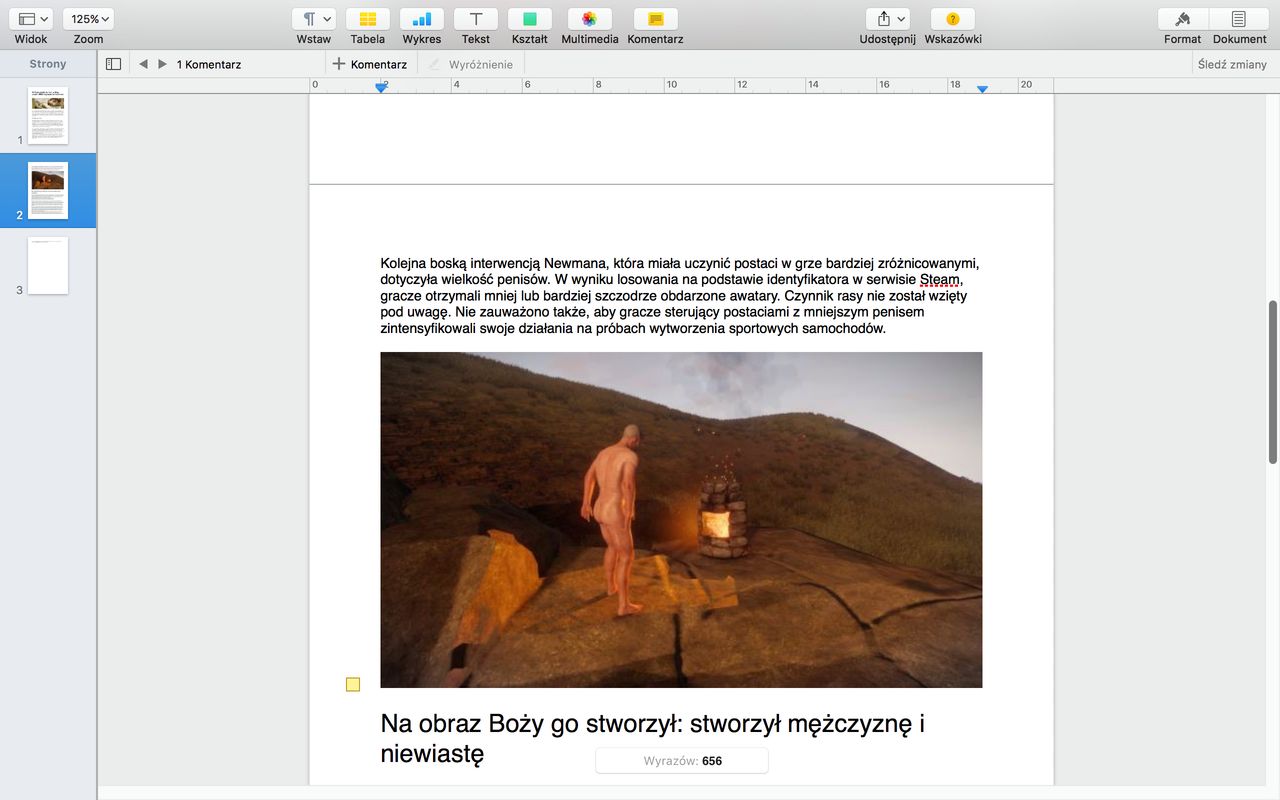Open the Wstaw insert dropdown

(314, 19)
